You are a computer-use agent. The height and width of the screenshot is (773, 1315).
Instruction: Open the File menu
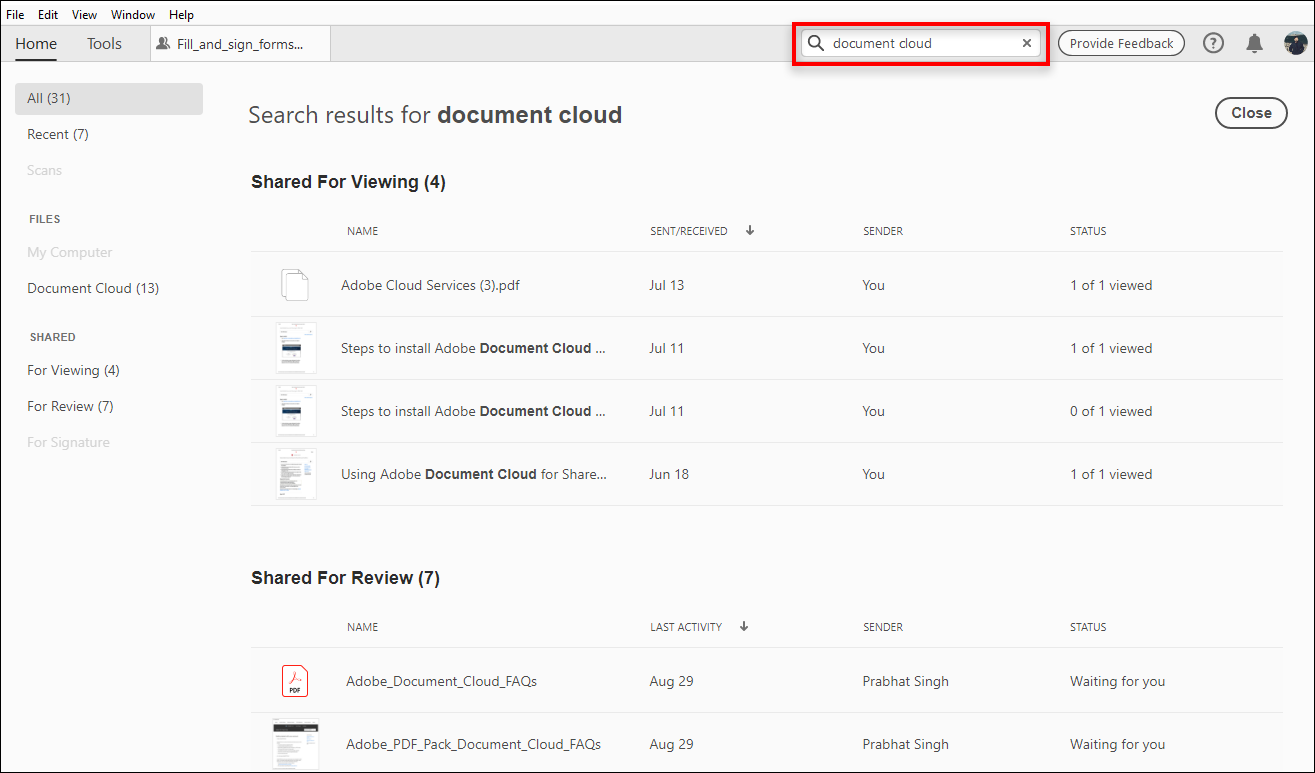[16, 15]
